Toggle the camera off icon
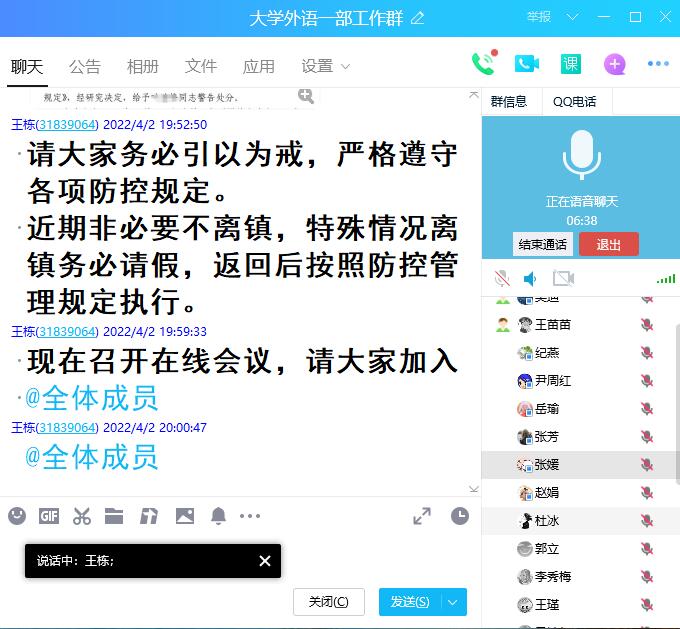 tap(563, 278)
